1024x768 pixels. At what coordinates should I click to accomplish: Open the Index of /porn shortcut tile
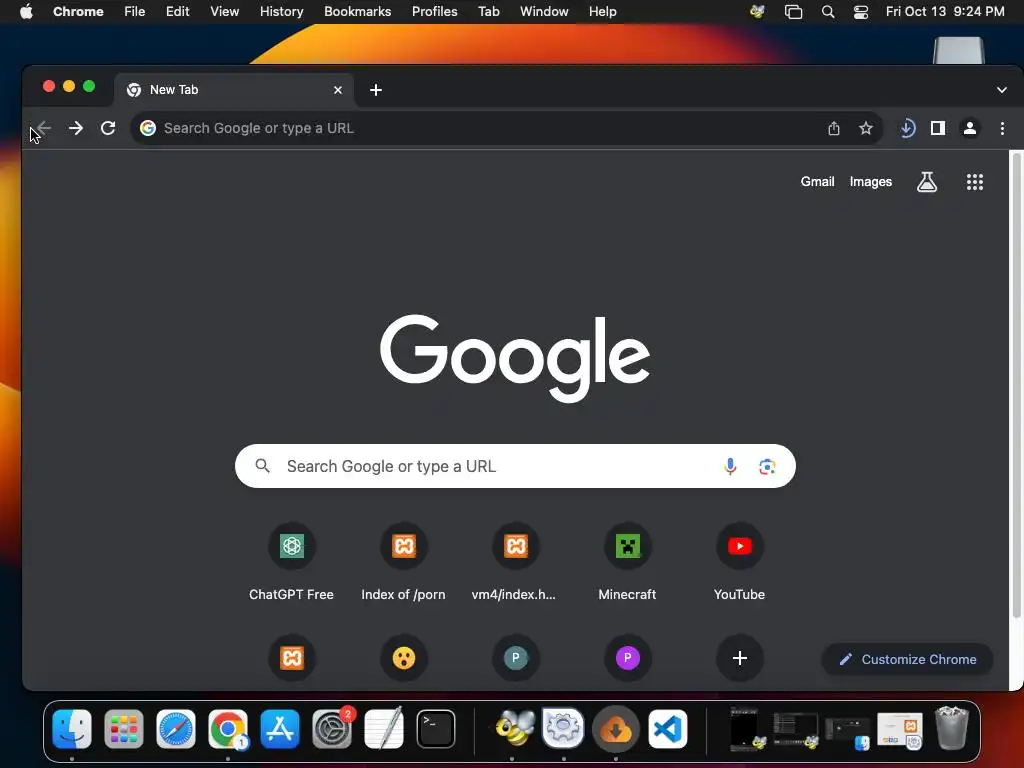tap(404, 562)
